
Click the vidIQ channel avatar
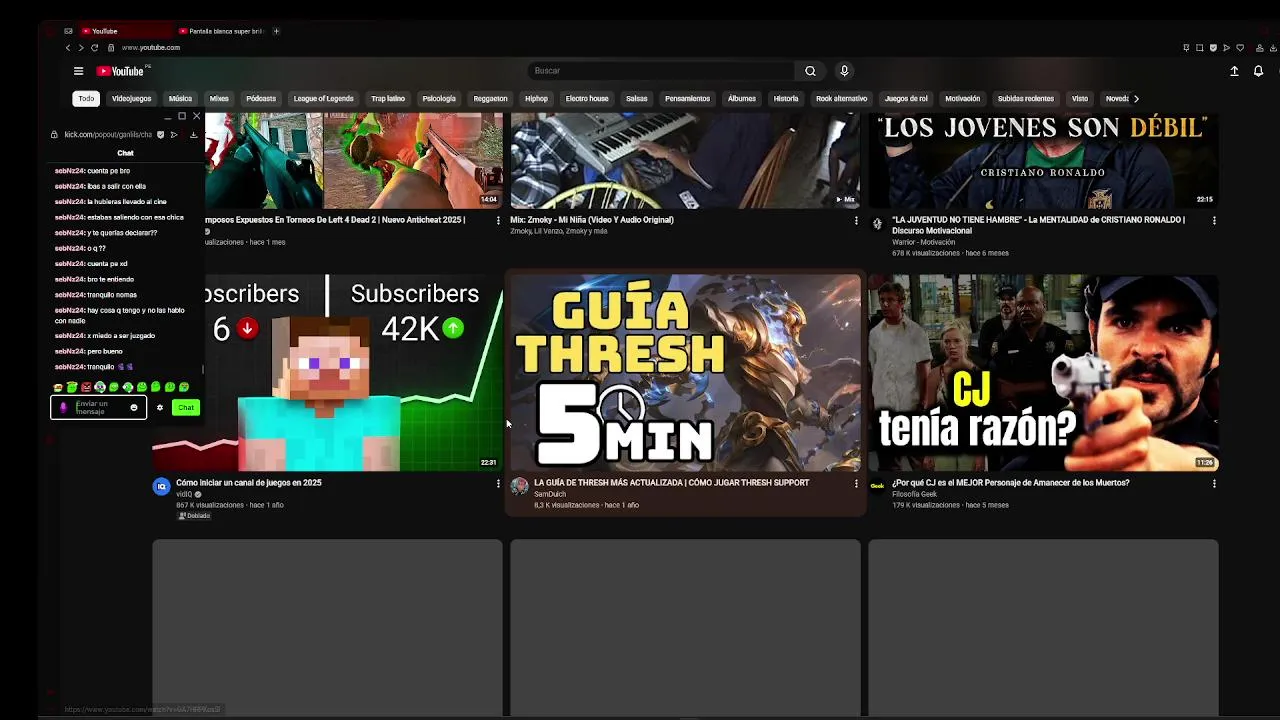[x=161, y=486]
